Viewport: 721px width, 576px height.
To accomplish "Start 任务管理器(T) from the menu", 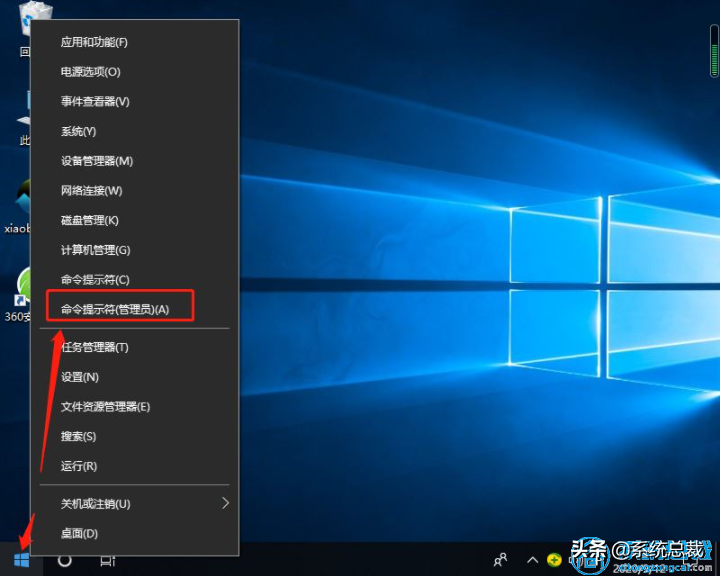I will 94,347.
